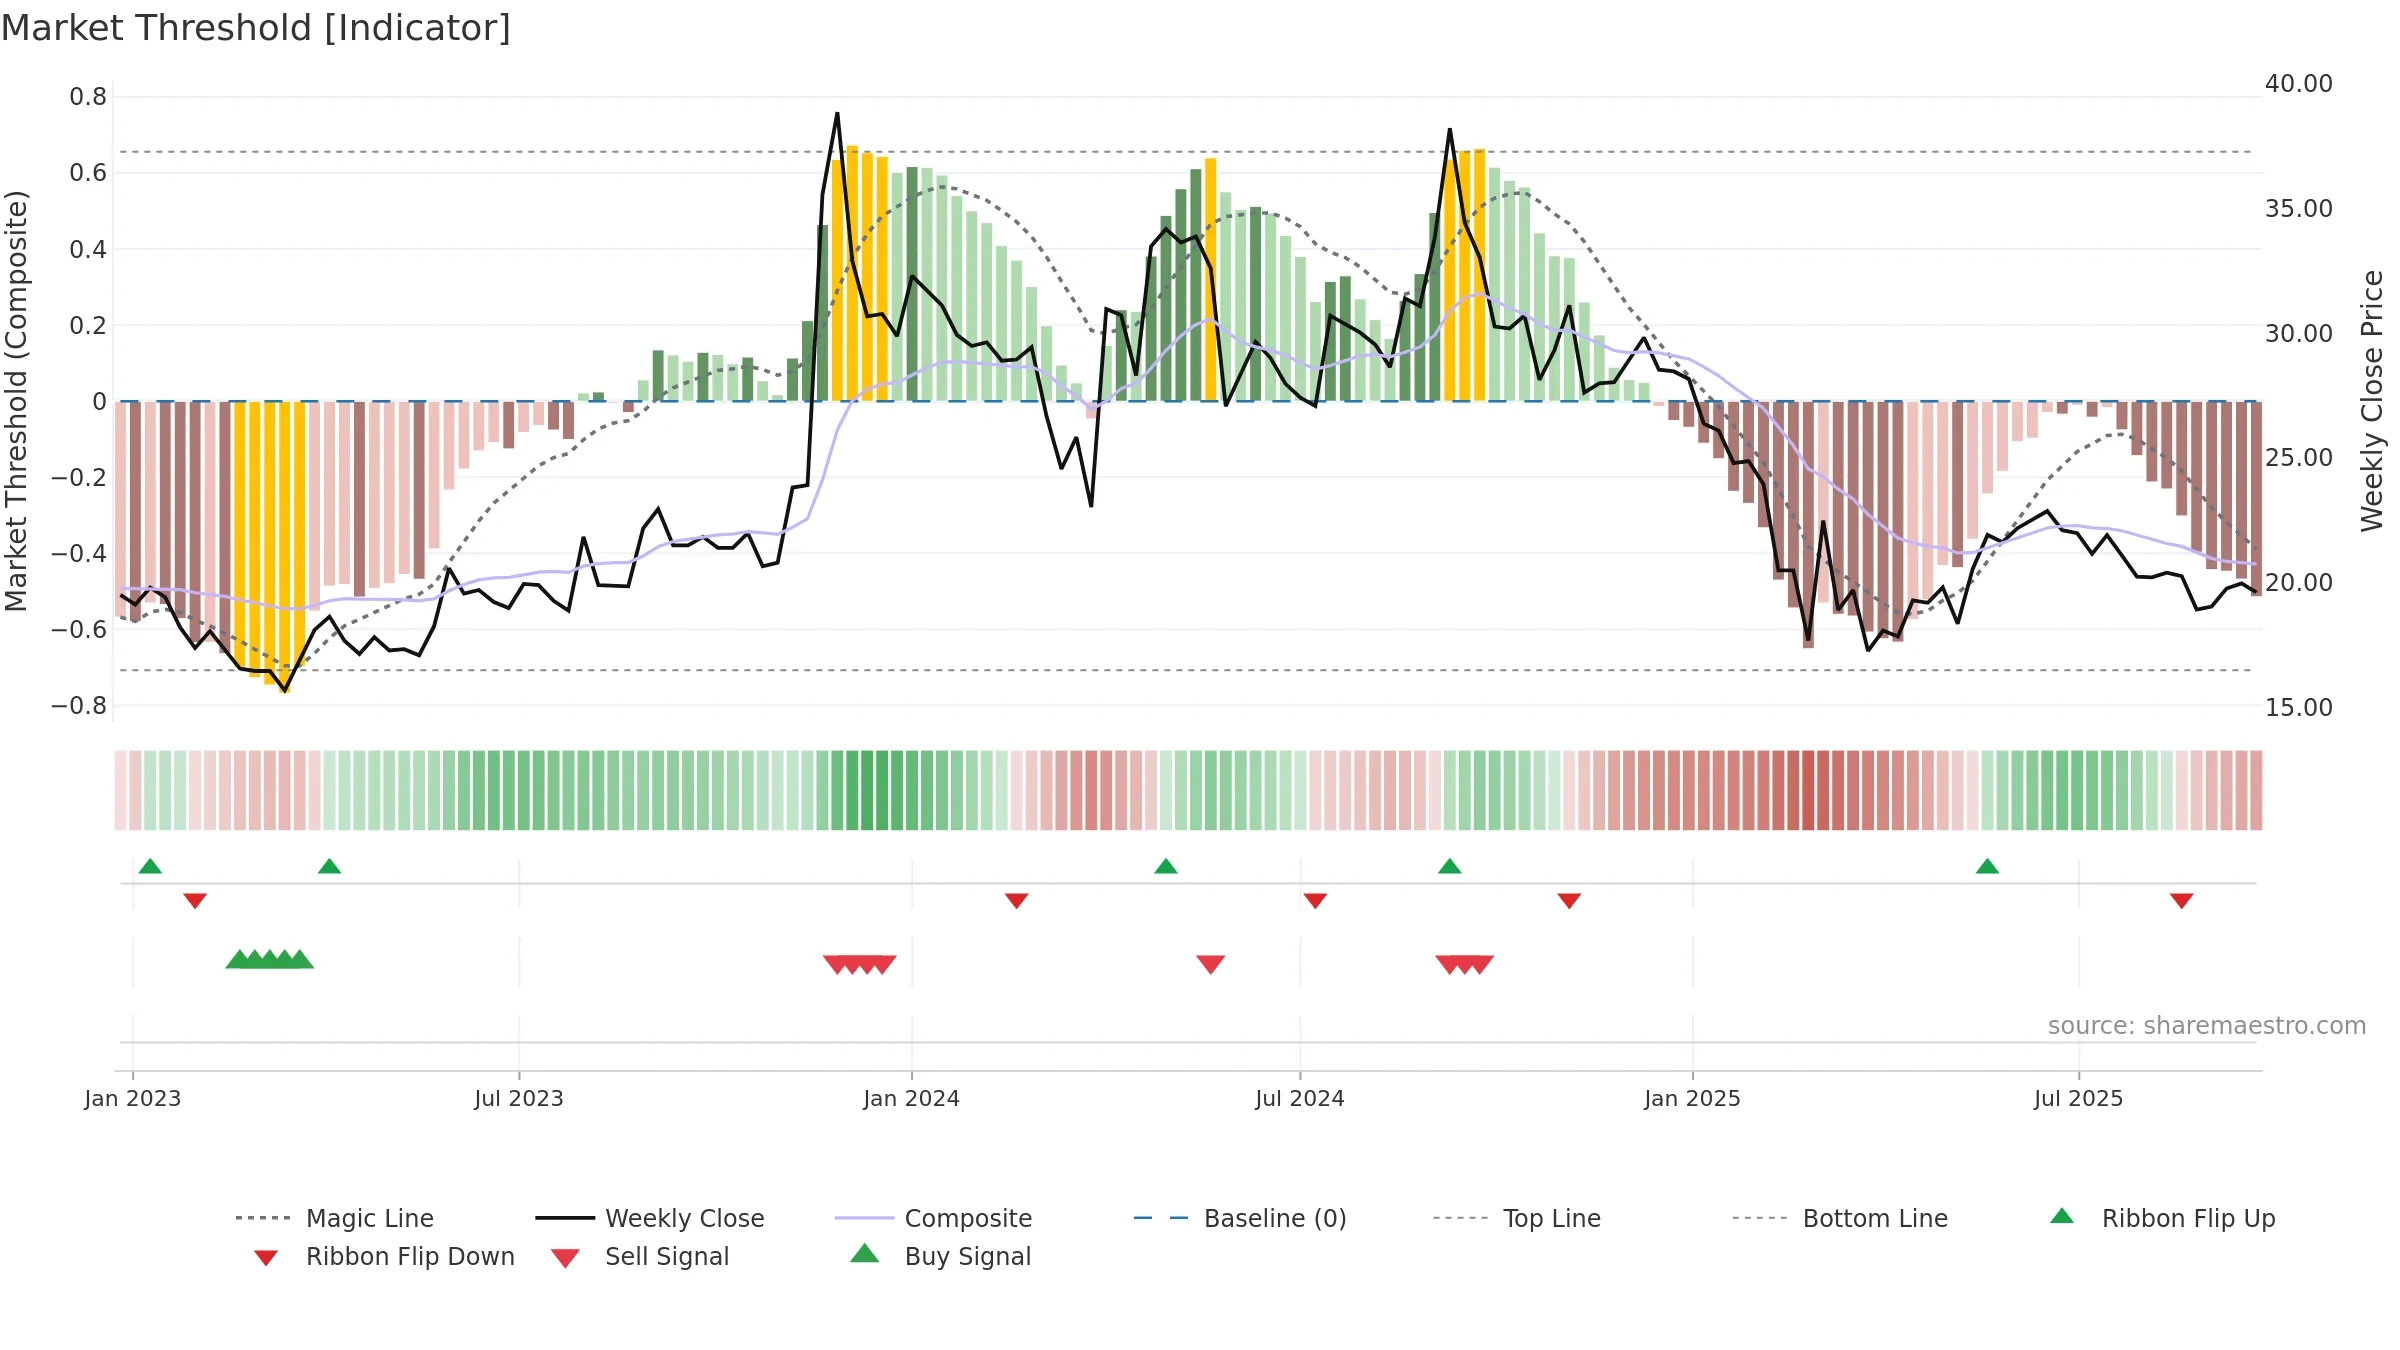
Task: Toggle the Sell Signal legend entry
Action: 640,1256
